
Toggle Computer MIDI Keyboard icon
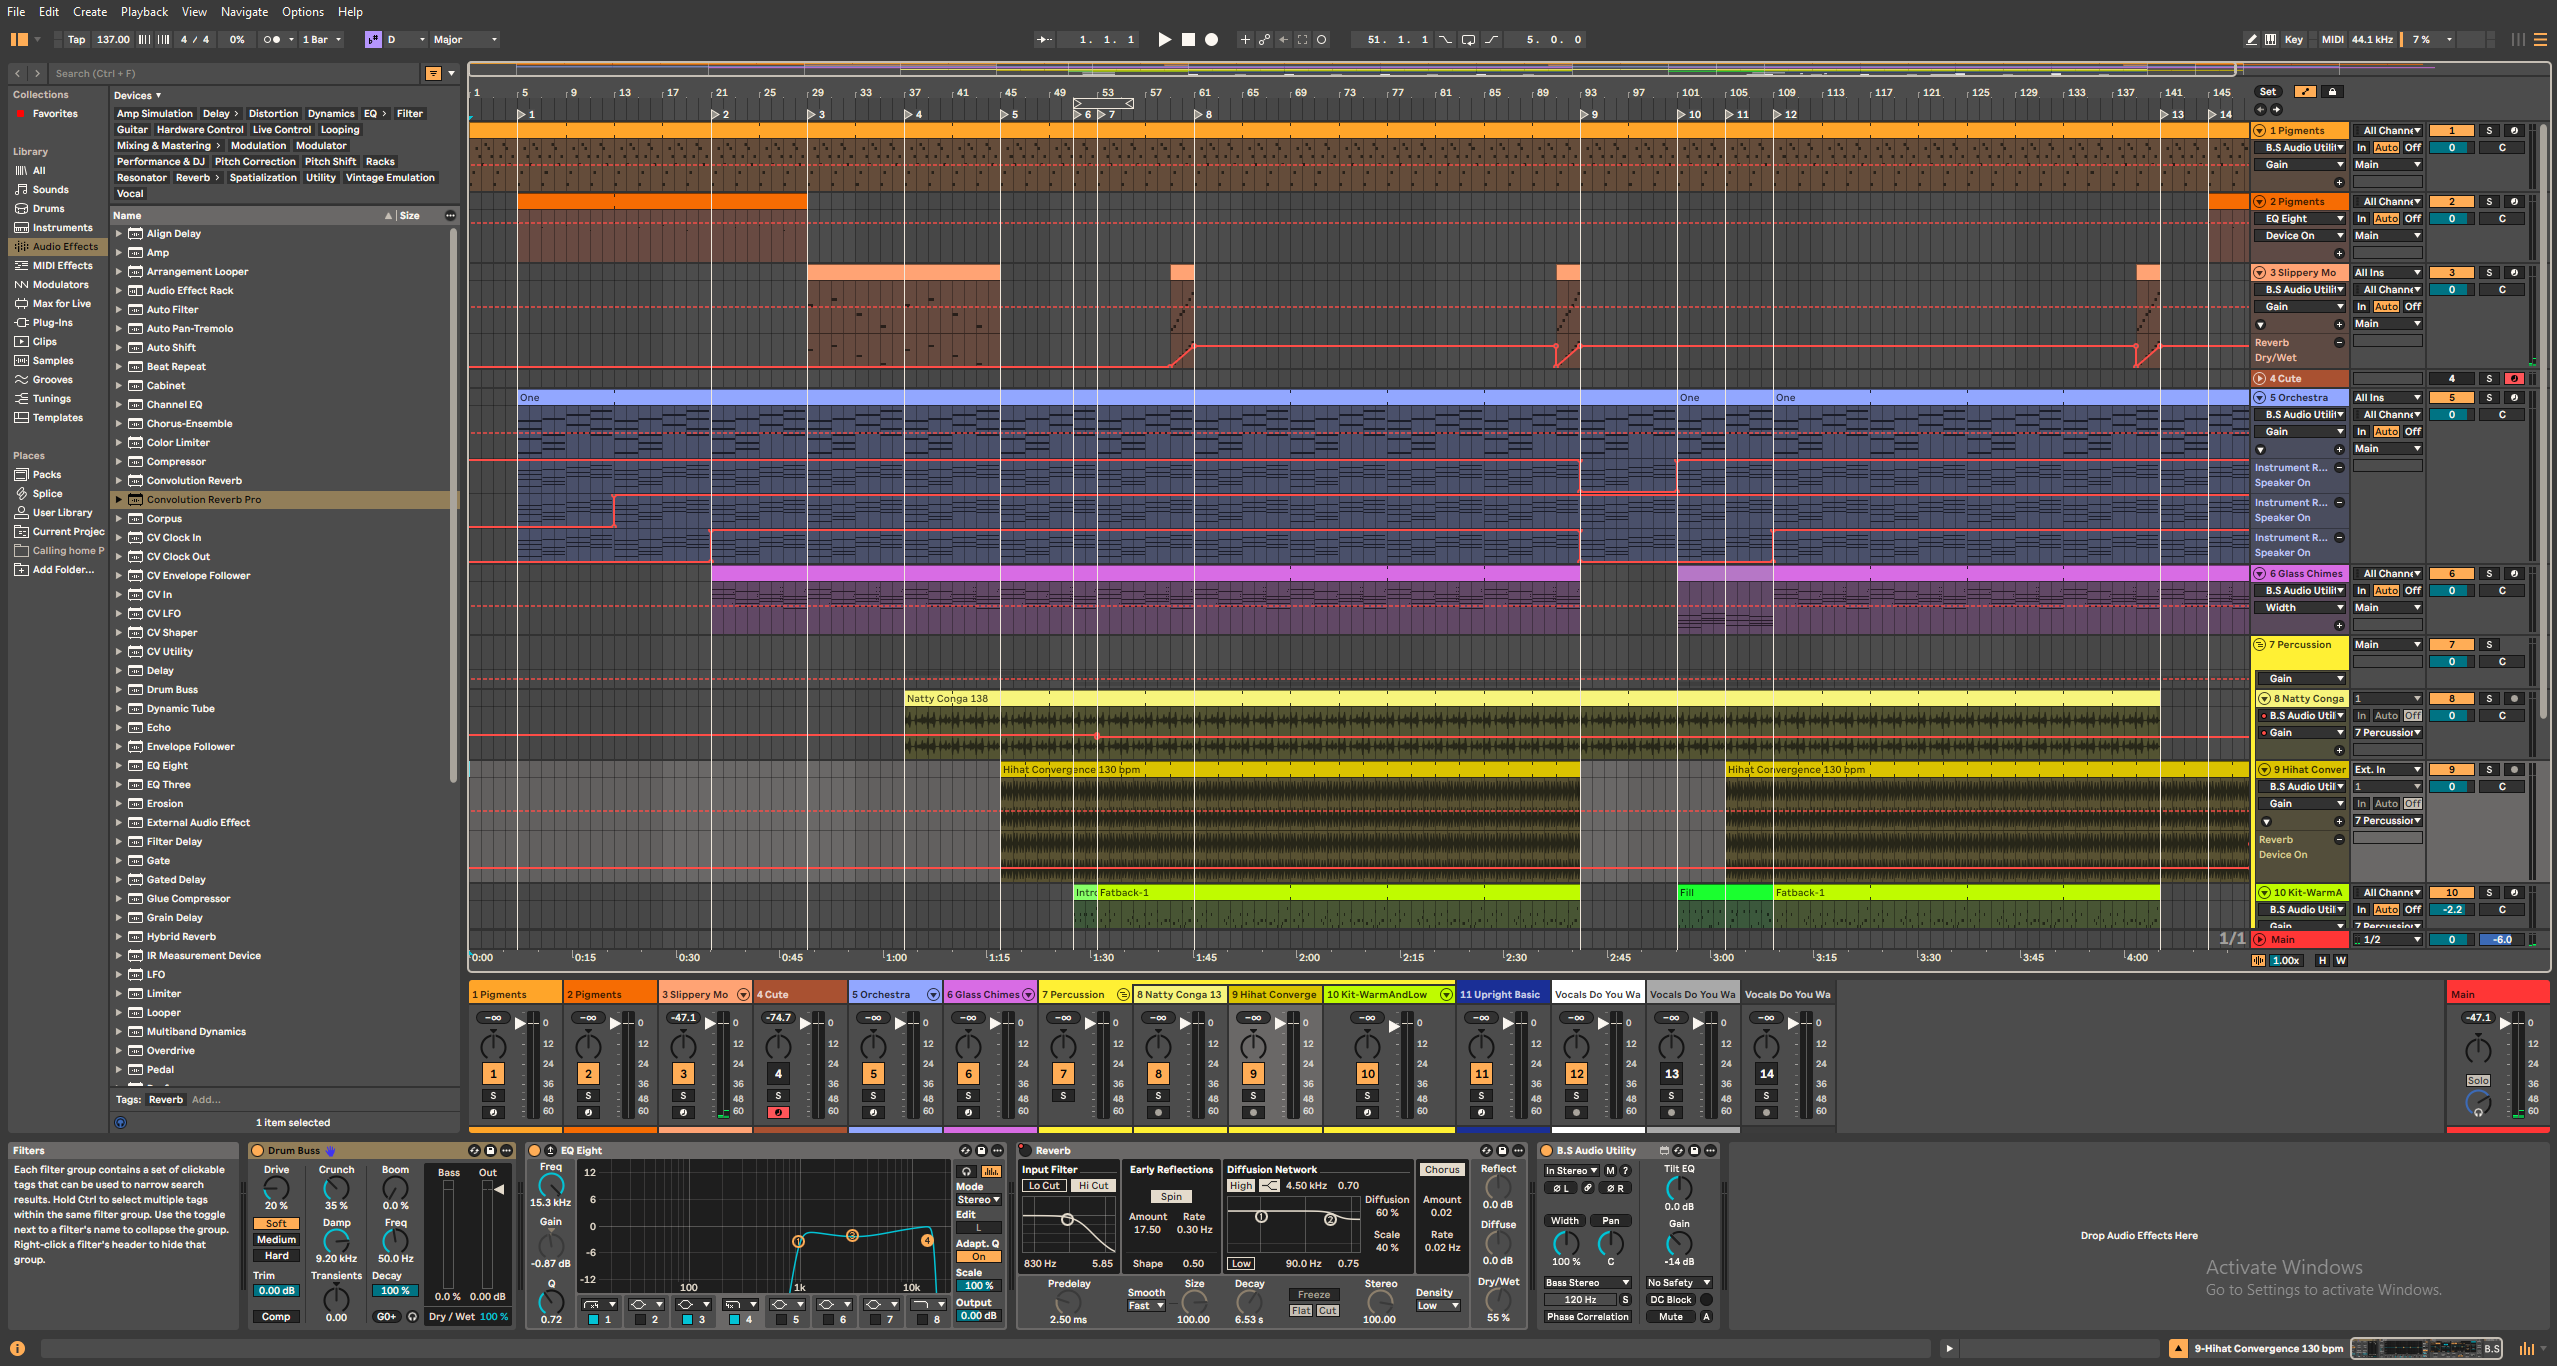click(2271, 40)
